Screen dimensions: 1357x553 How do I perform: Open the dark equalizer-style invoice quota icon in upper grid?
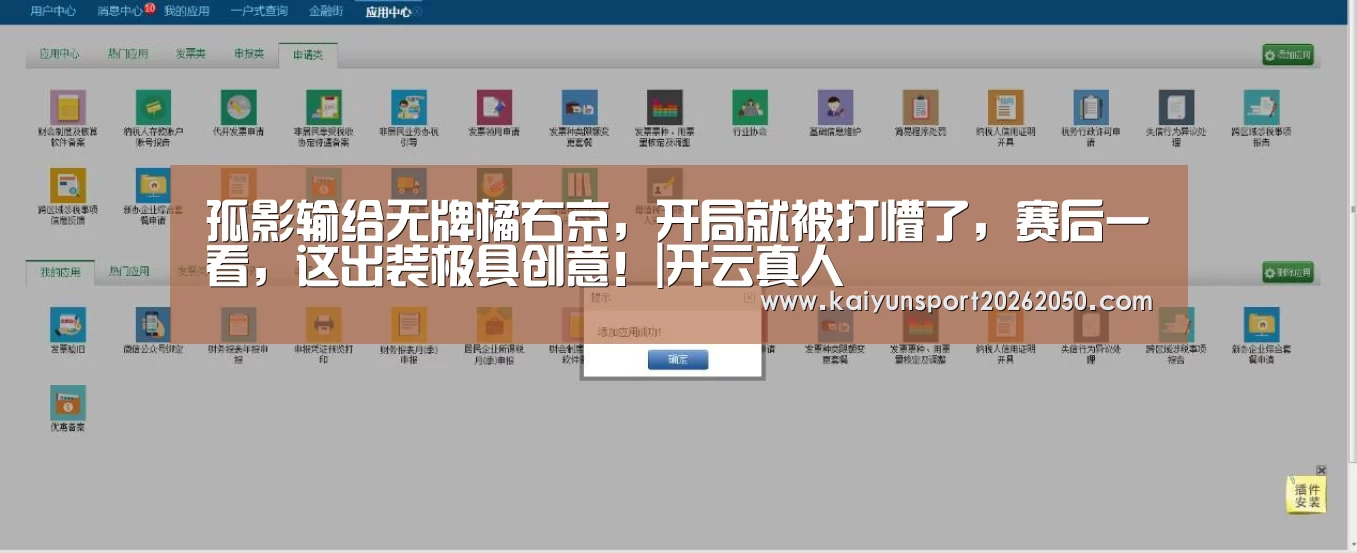click(665, 107)
